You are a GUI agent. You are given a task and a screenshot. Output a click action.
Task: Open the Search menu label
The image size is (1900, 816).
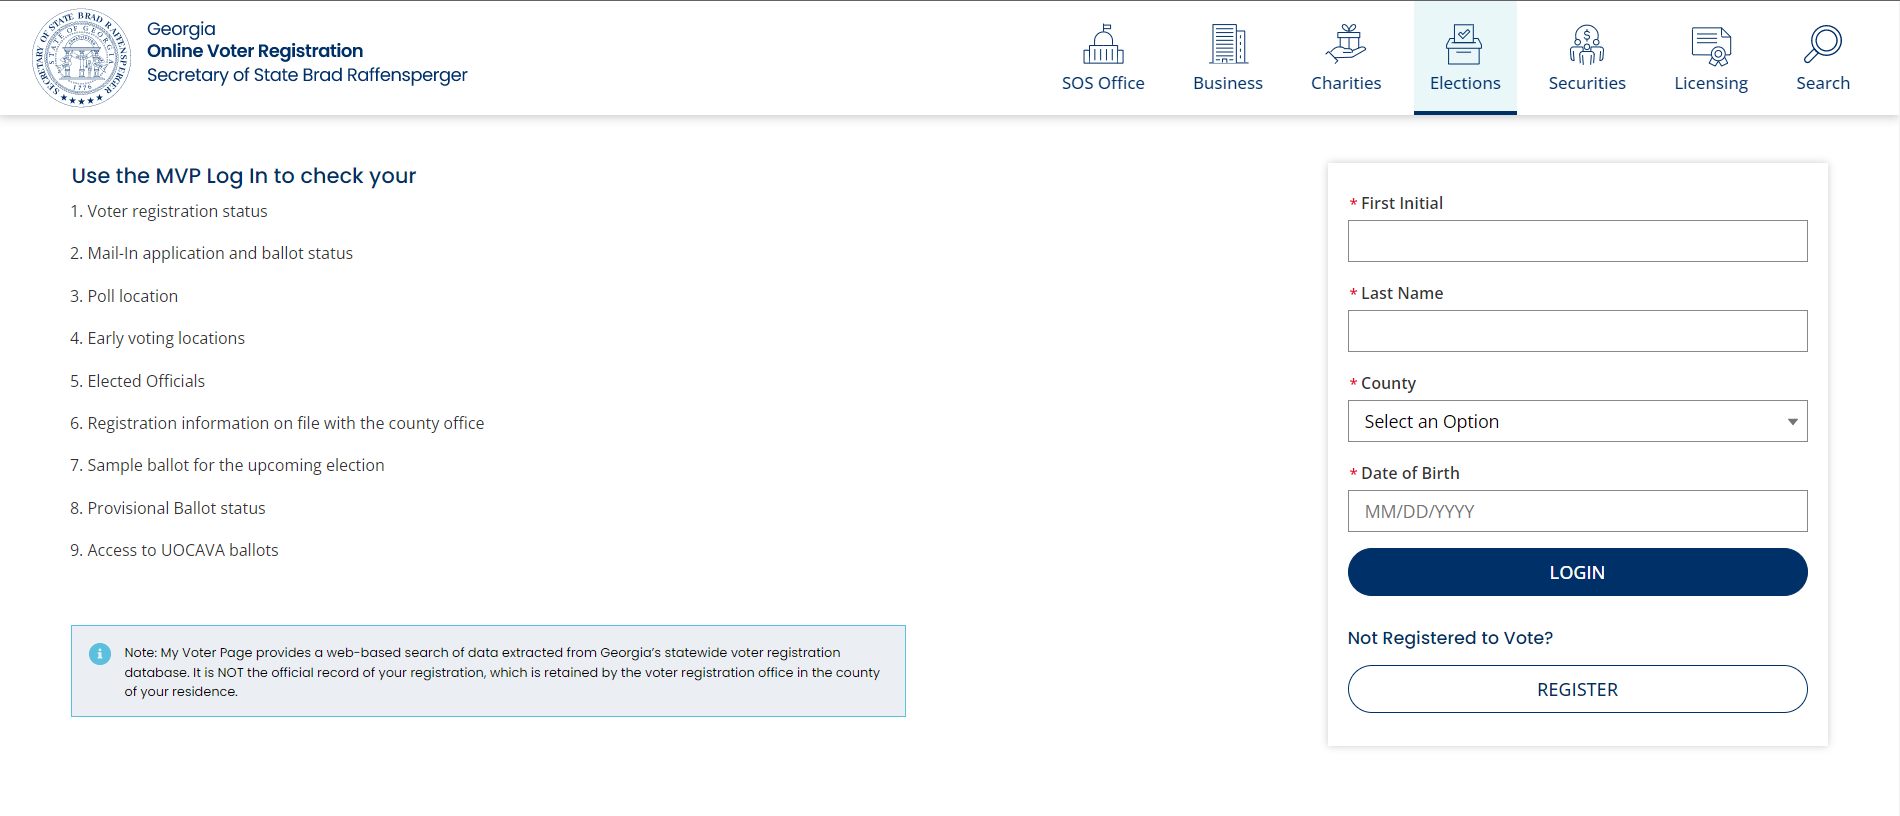point(1823,83)
